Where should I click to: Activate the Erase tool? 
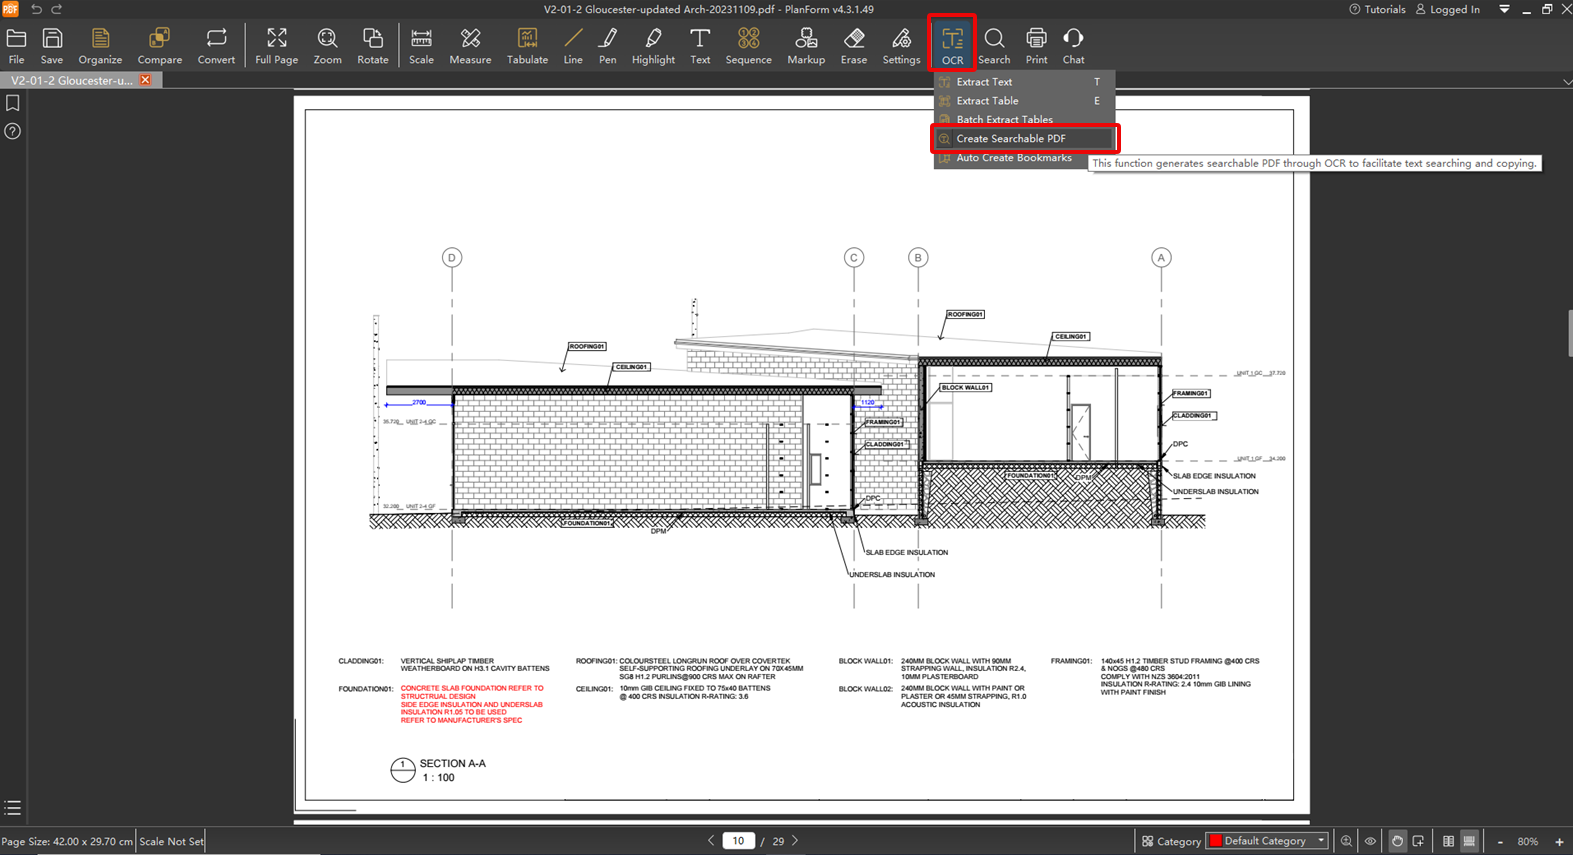pyautogui.click(x=853, y=46)
